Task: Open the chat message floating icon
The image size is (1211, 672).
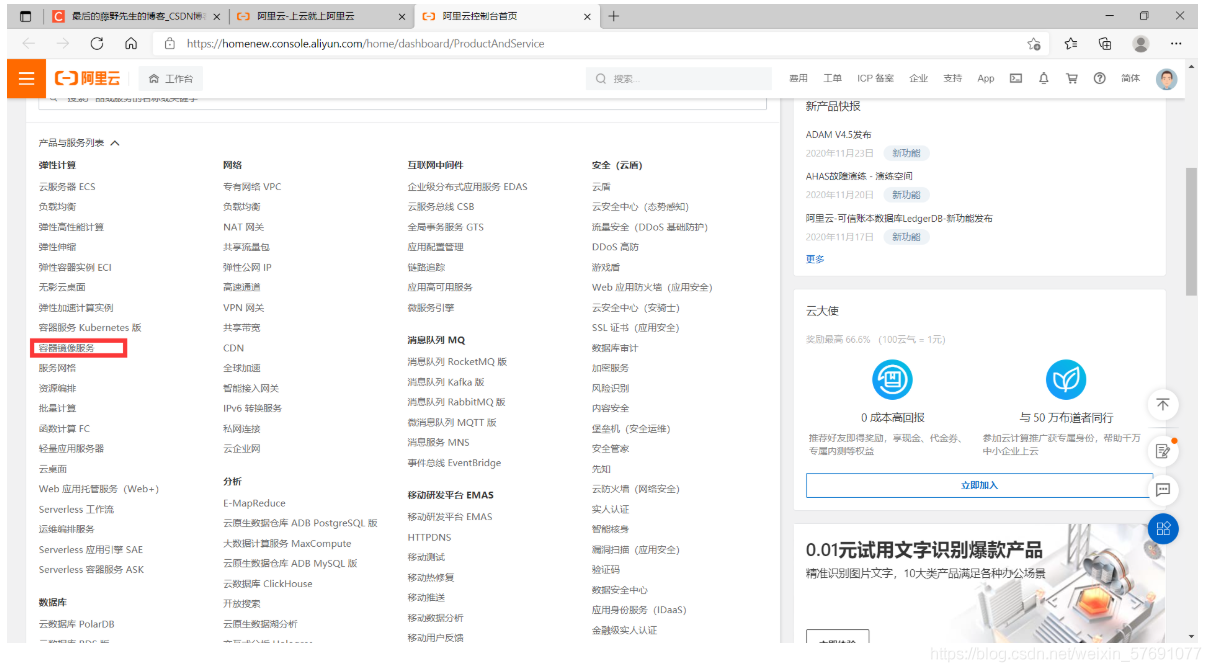Action: pyautogui.click(x=1163, y=490)
